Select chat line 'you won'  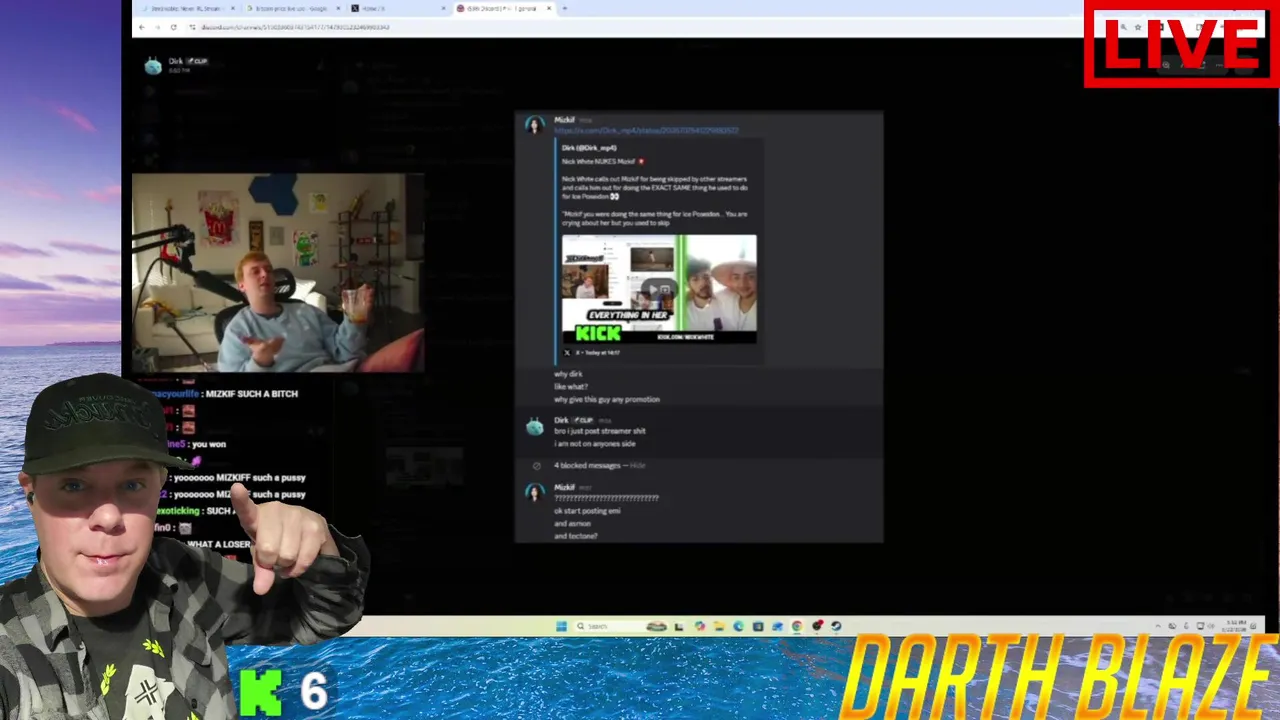coord(209,444)
